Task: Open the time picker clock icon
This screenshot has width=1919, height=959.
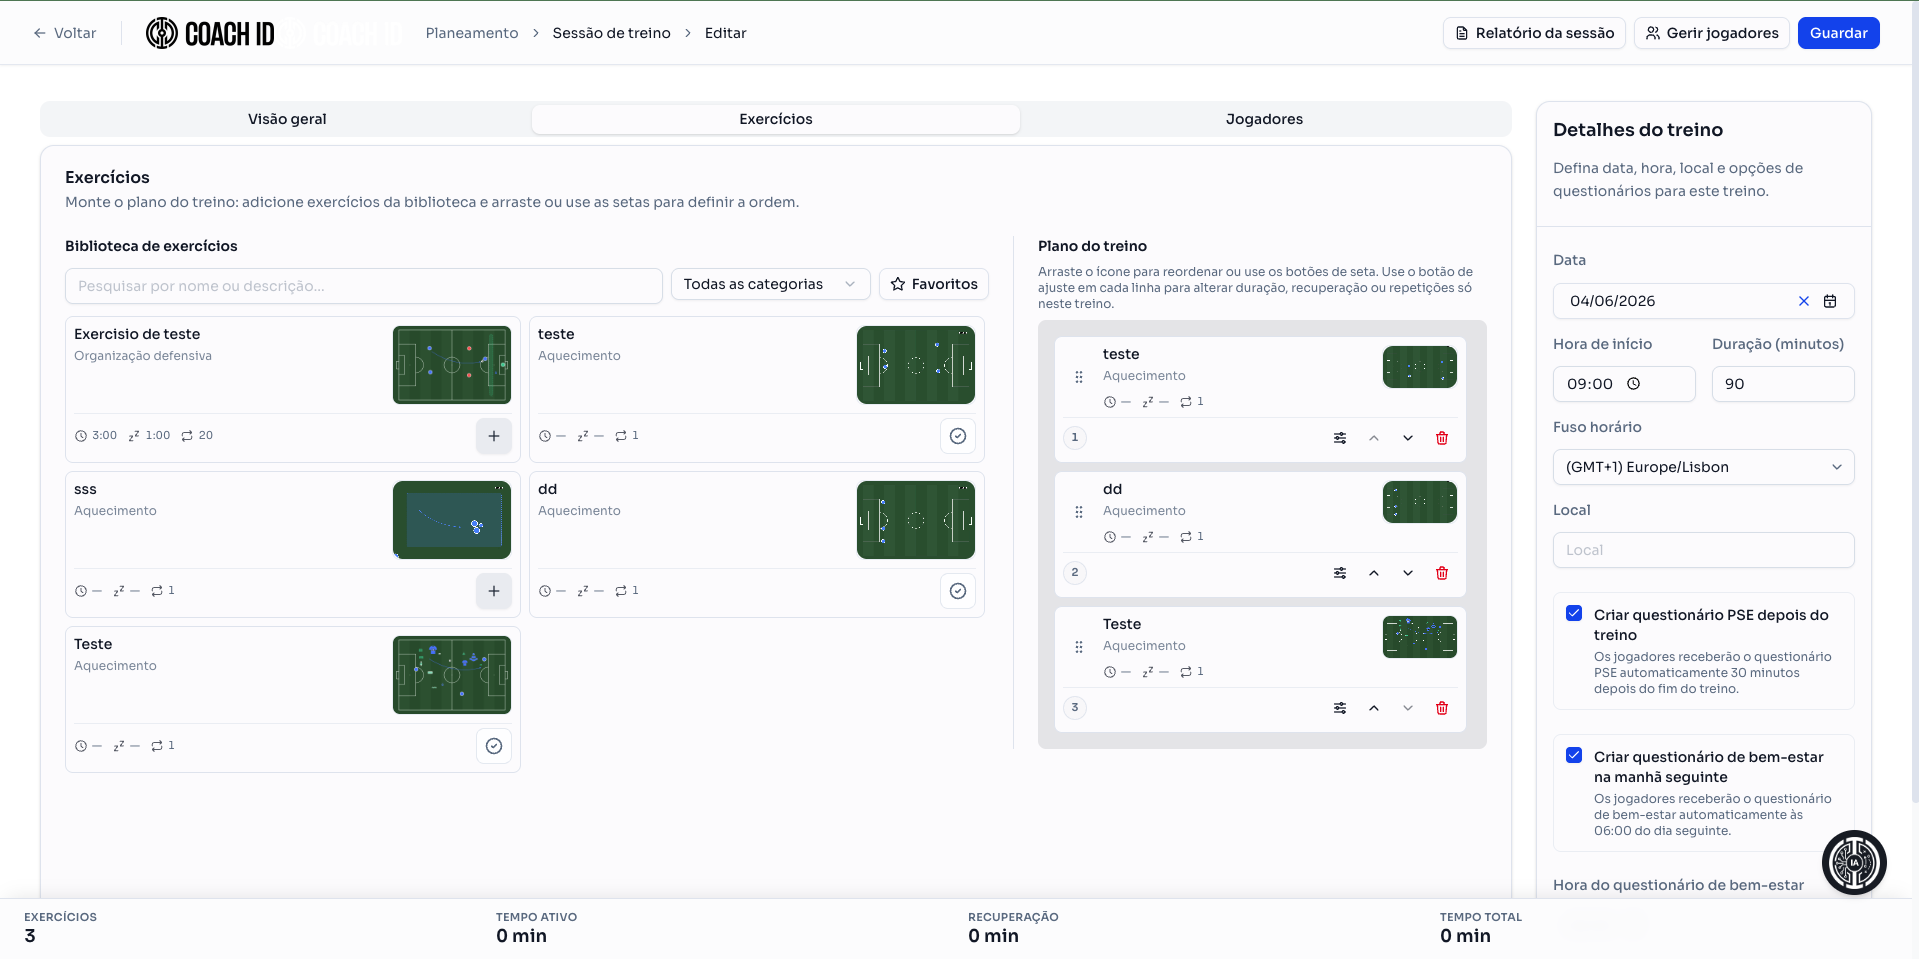Action: pyautogui.click(x=1634, y=384)
